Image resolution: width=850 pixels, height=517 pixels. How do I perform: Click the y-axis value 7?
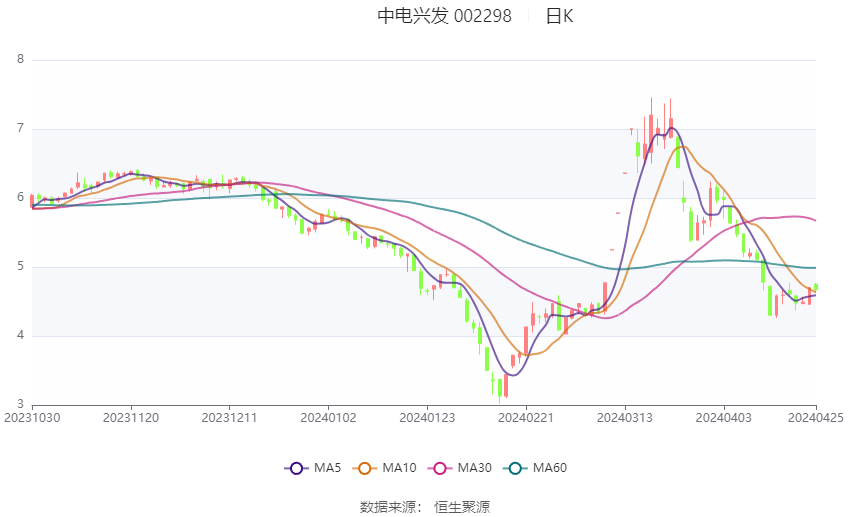point(21,128)
